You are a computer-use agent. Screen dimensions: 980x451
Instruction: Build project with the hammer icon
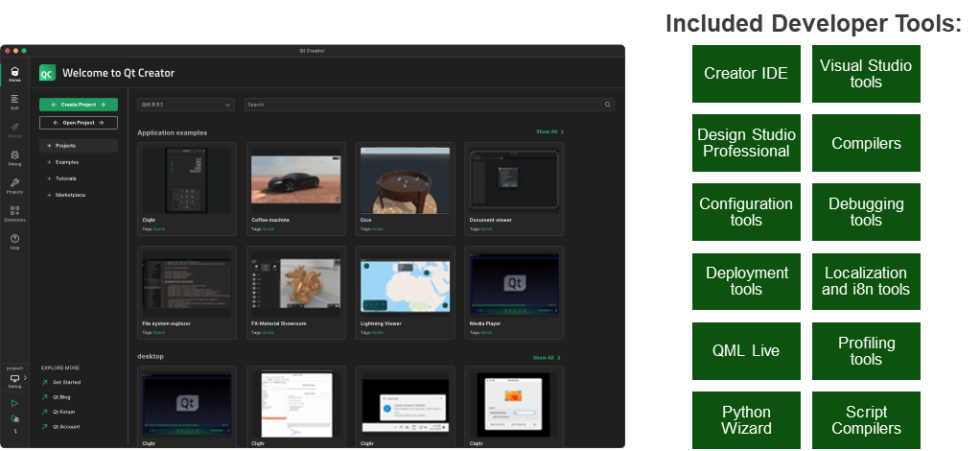coord(14,431)
